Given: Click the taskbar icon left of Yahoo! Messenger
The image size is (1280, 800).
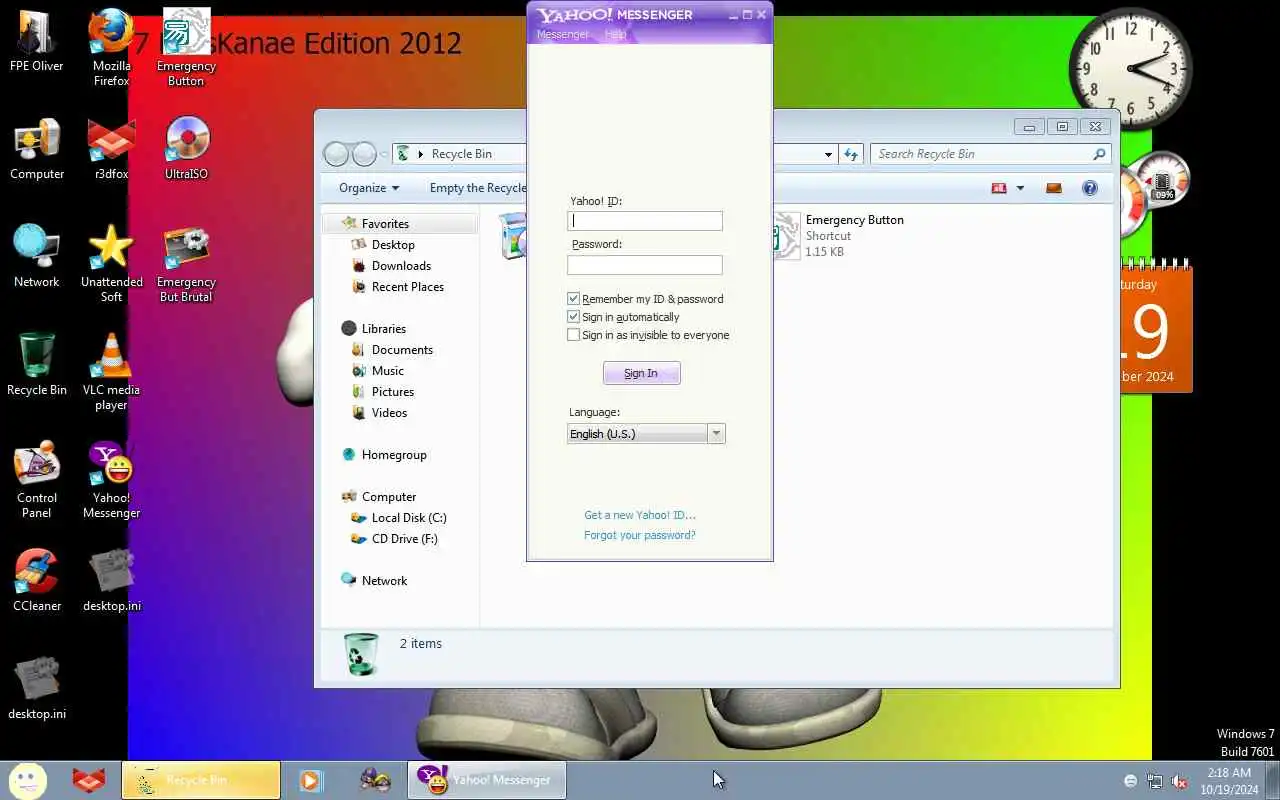Looking at the screenshot, I should [375, 780].
